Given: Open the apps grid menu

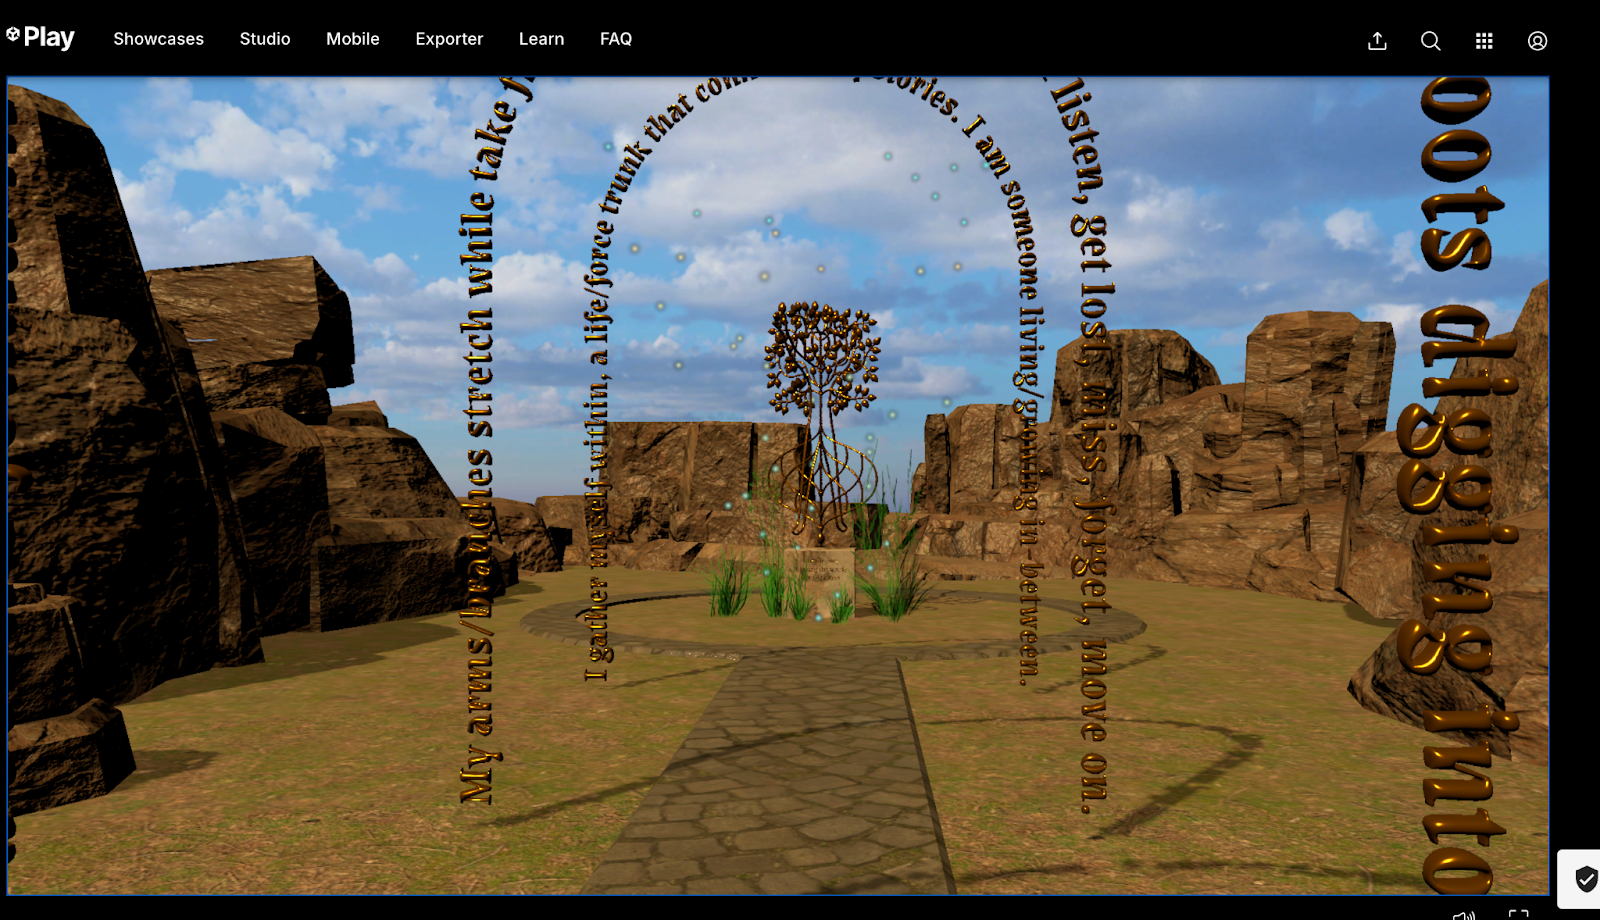Looking at the screenshot, I should [x=1484, y=41].
